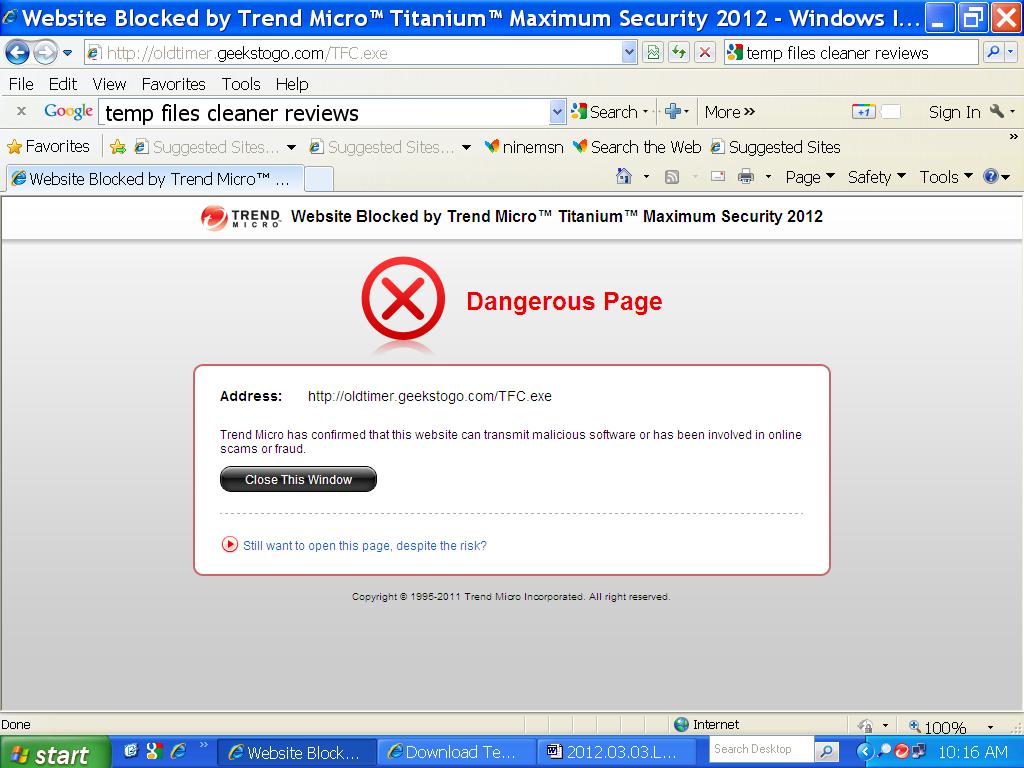
Task: Open the View menu
Action: tap(109, 84)
